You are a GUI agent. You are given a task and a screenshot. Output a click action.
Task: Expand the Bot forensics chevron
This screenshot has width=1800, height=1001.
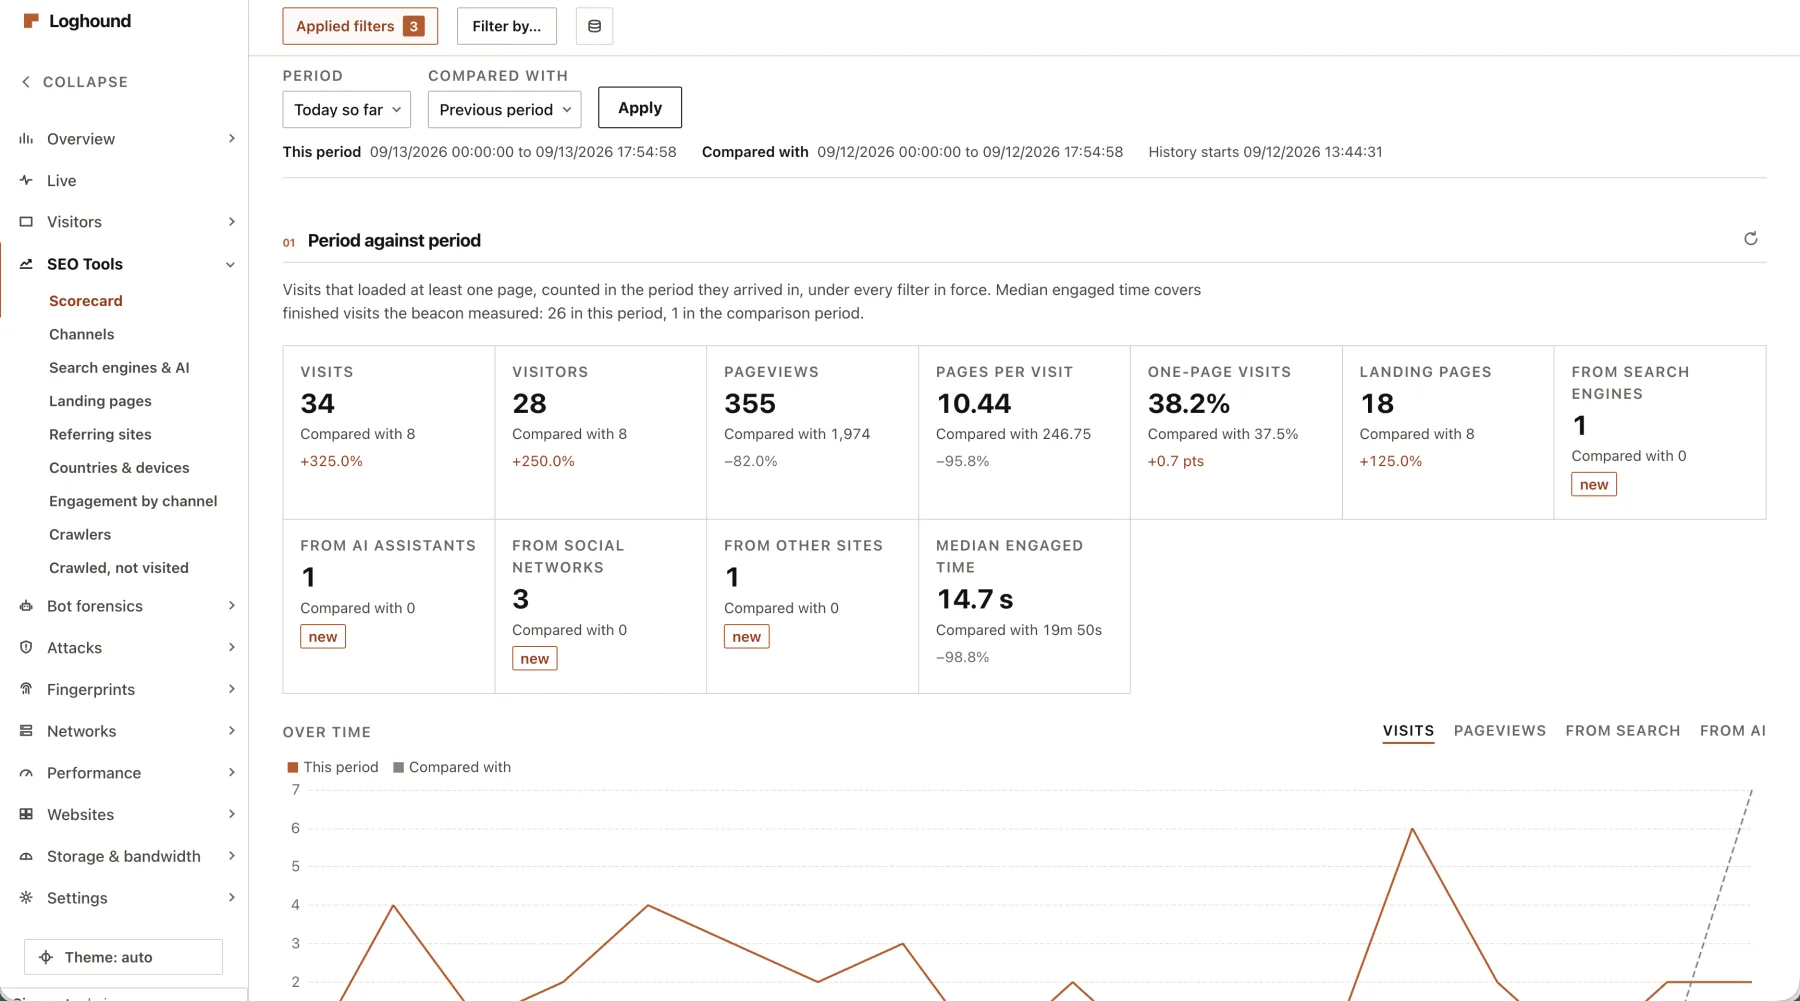[232, 606]
